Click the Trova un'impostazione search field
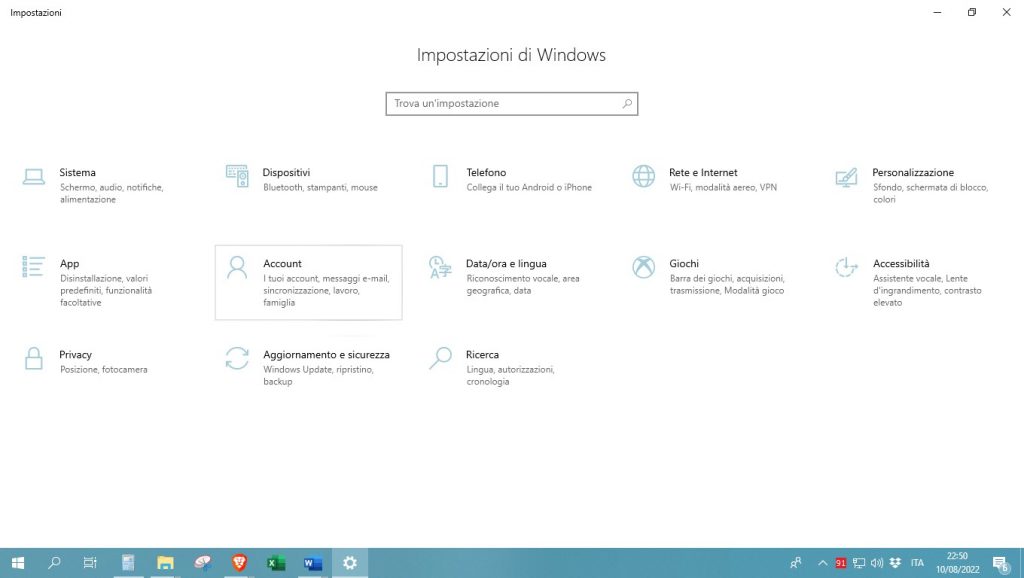Viewport: 1024px width, 578px height. [x=512, y=103]
